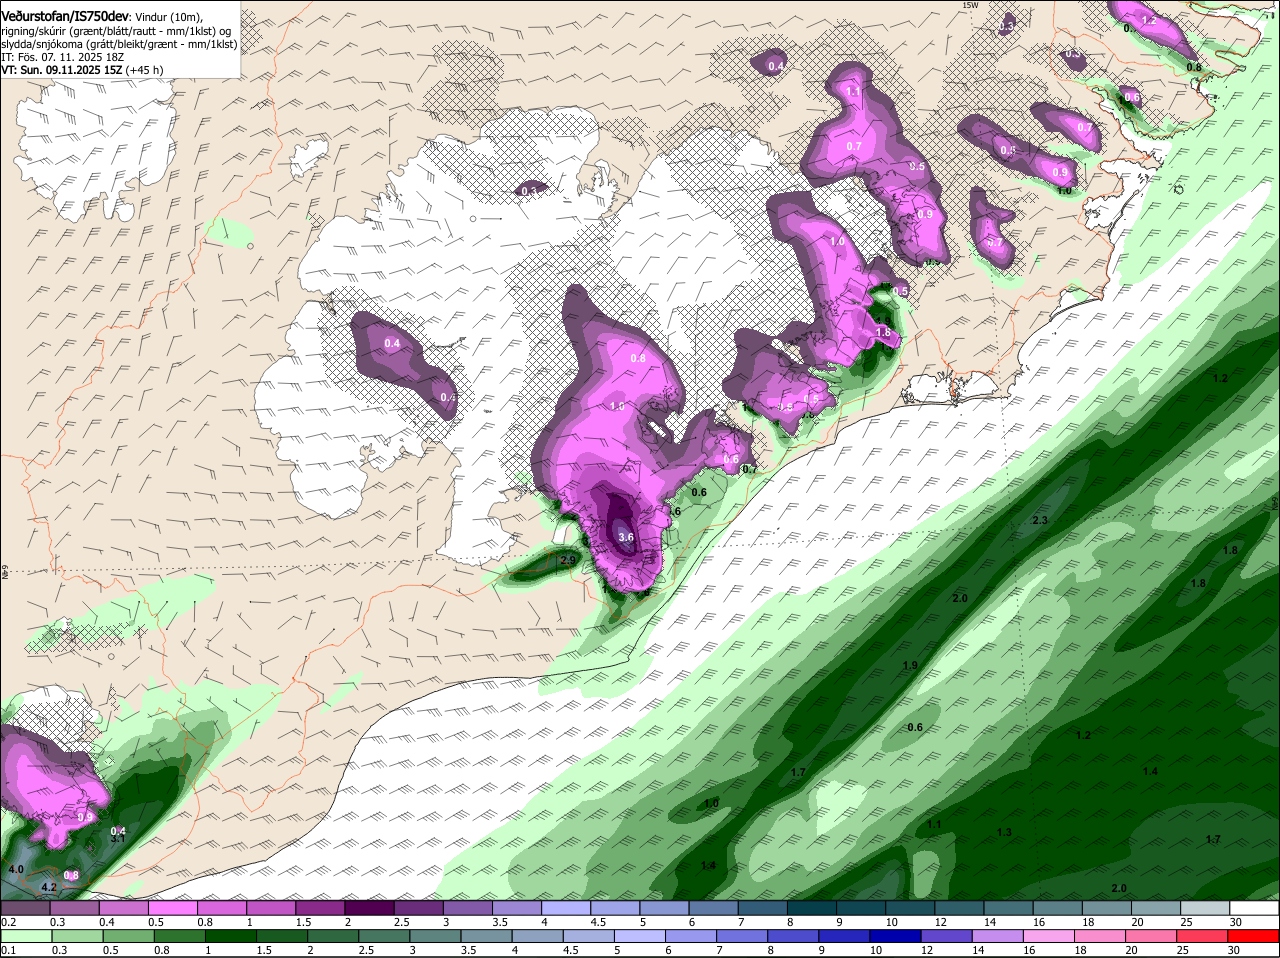The width and height of the screenshot is (1280, 958).
Task: Click the 0.1 label on the lower rain legend
Action: tap(8, 951)
